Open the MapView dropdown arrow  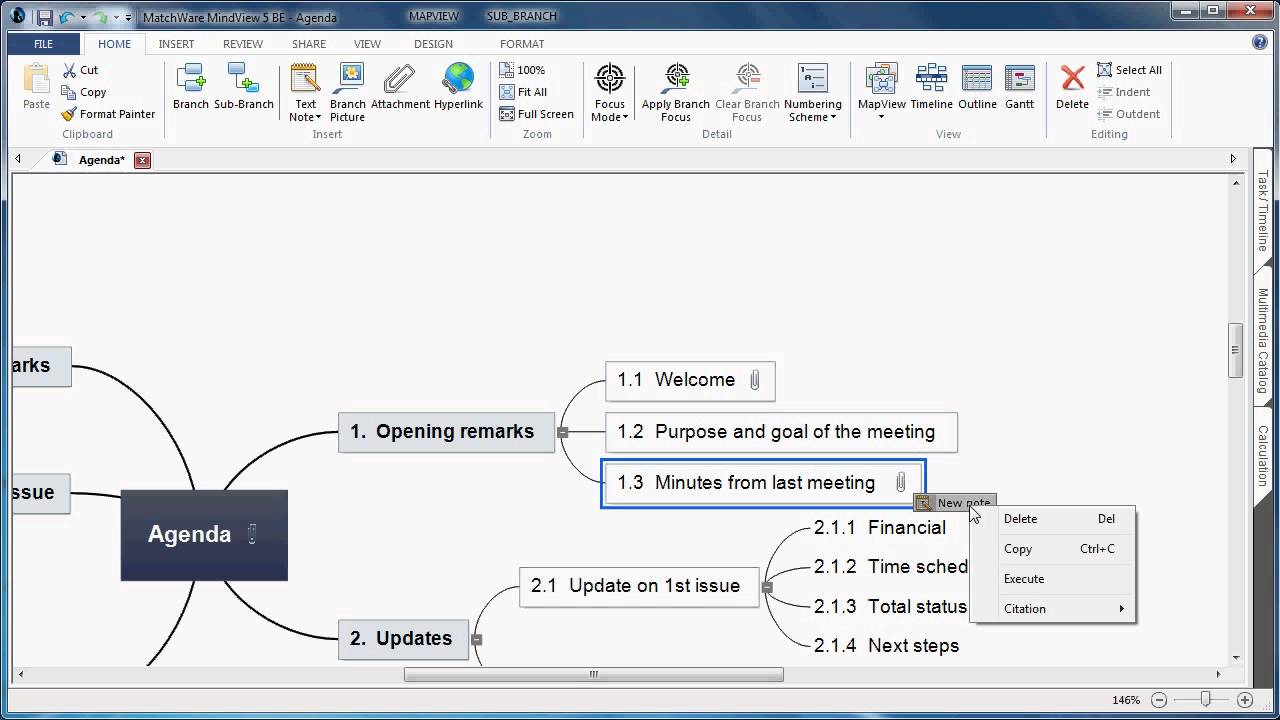coord(882,117)
